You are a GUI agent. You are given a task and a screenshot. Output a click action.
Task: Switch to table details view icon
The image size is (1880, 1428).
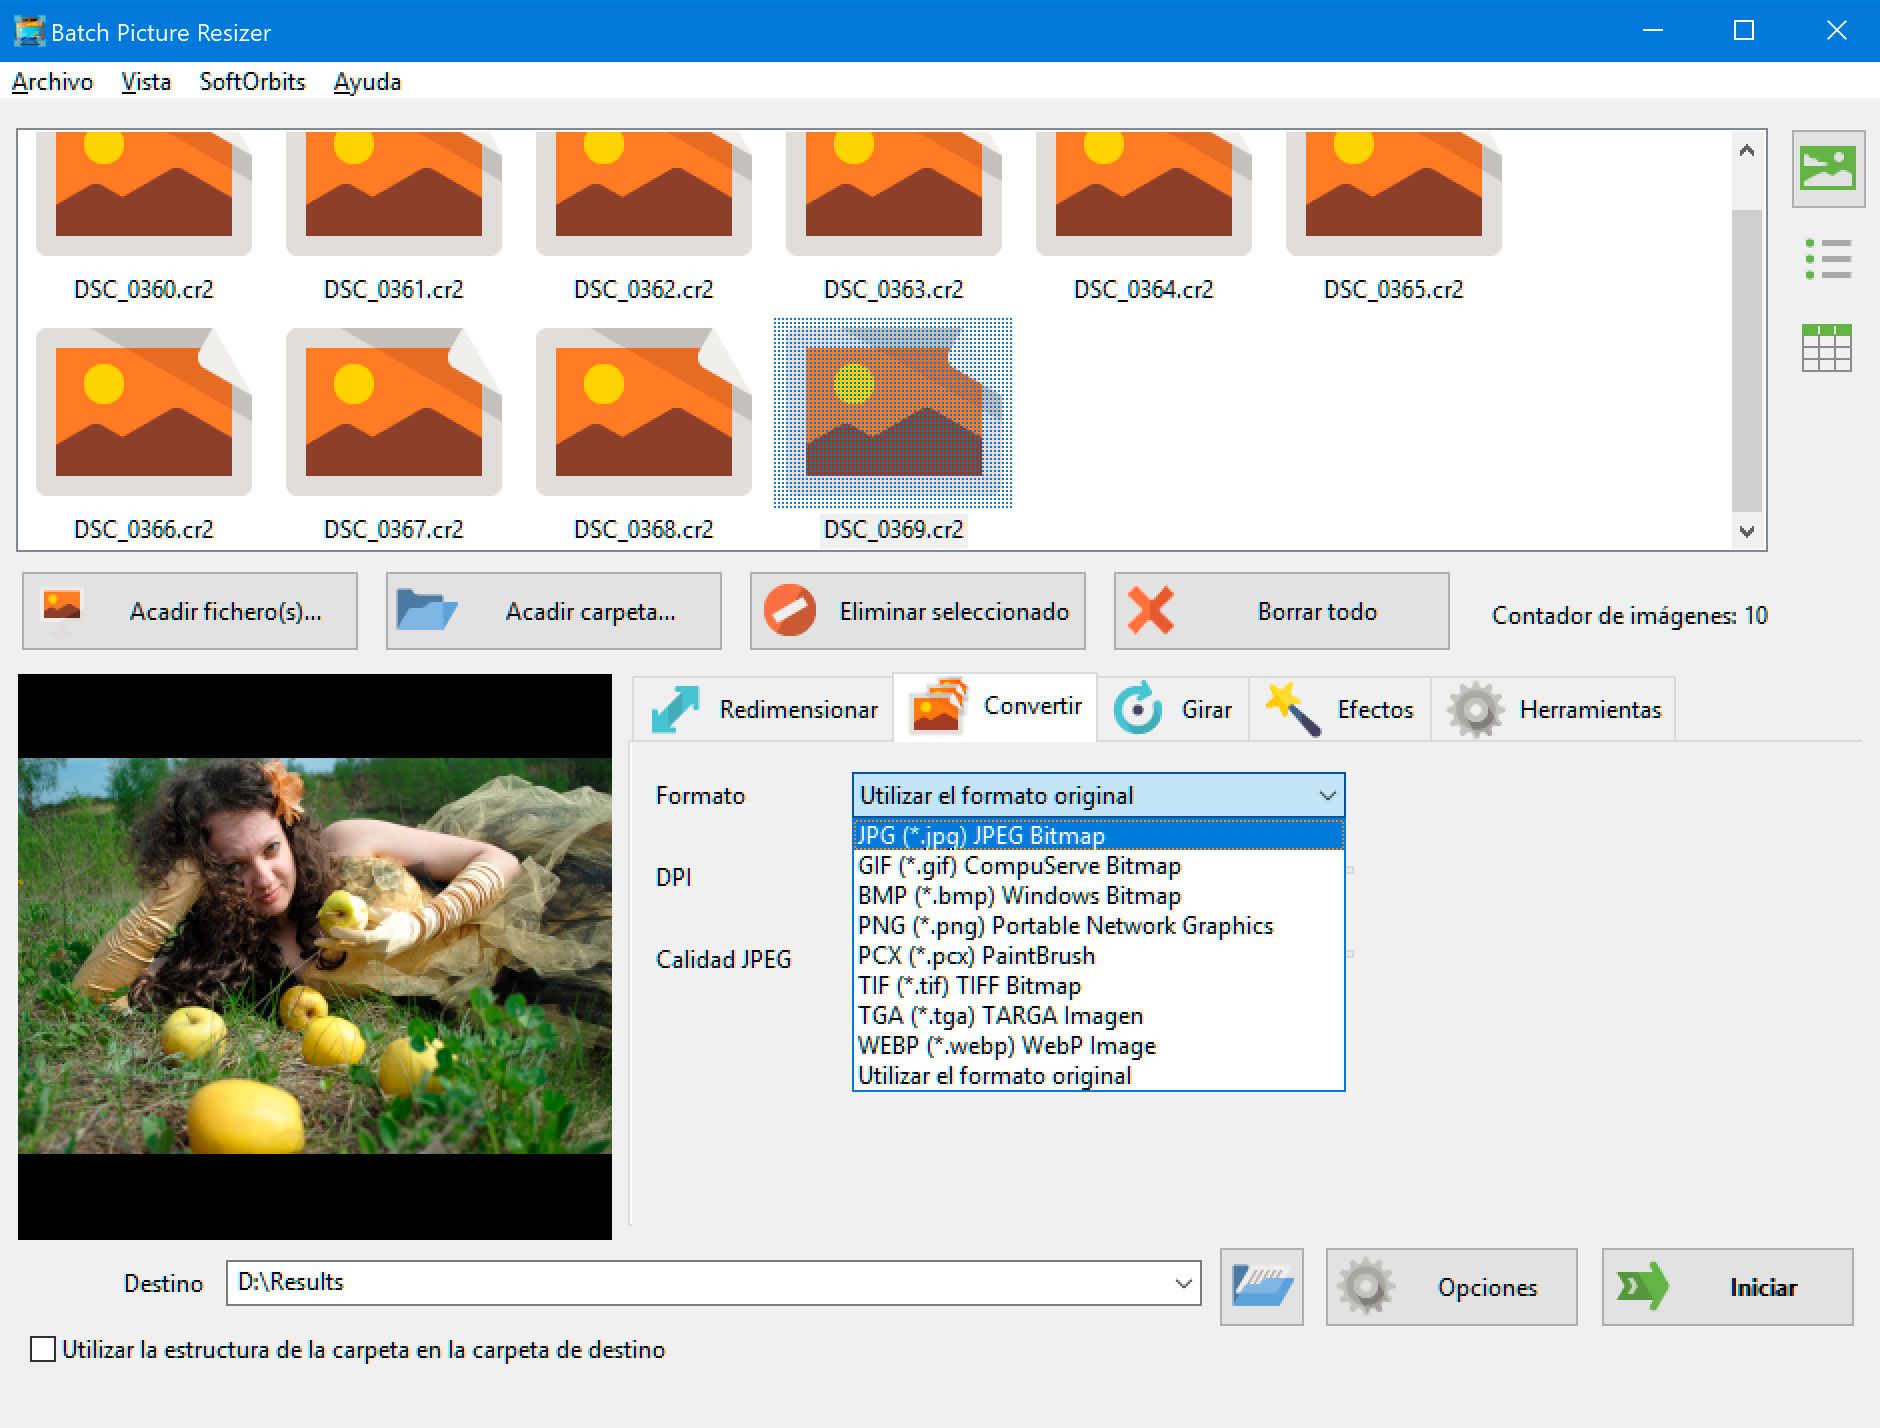point(1827,348)
